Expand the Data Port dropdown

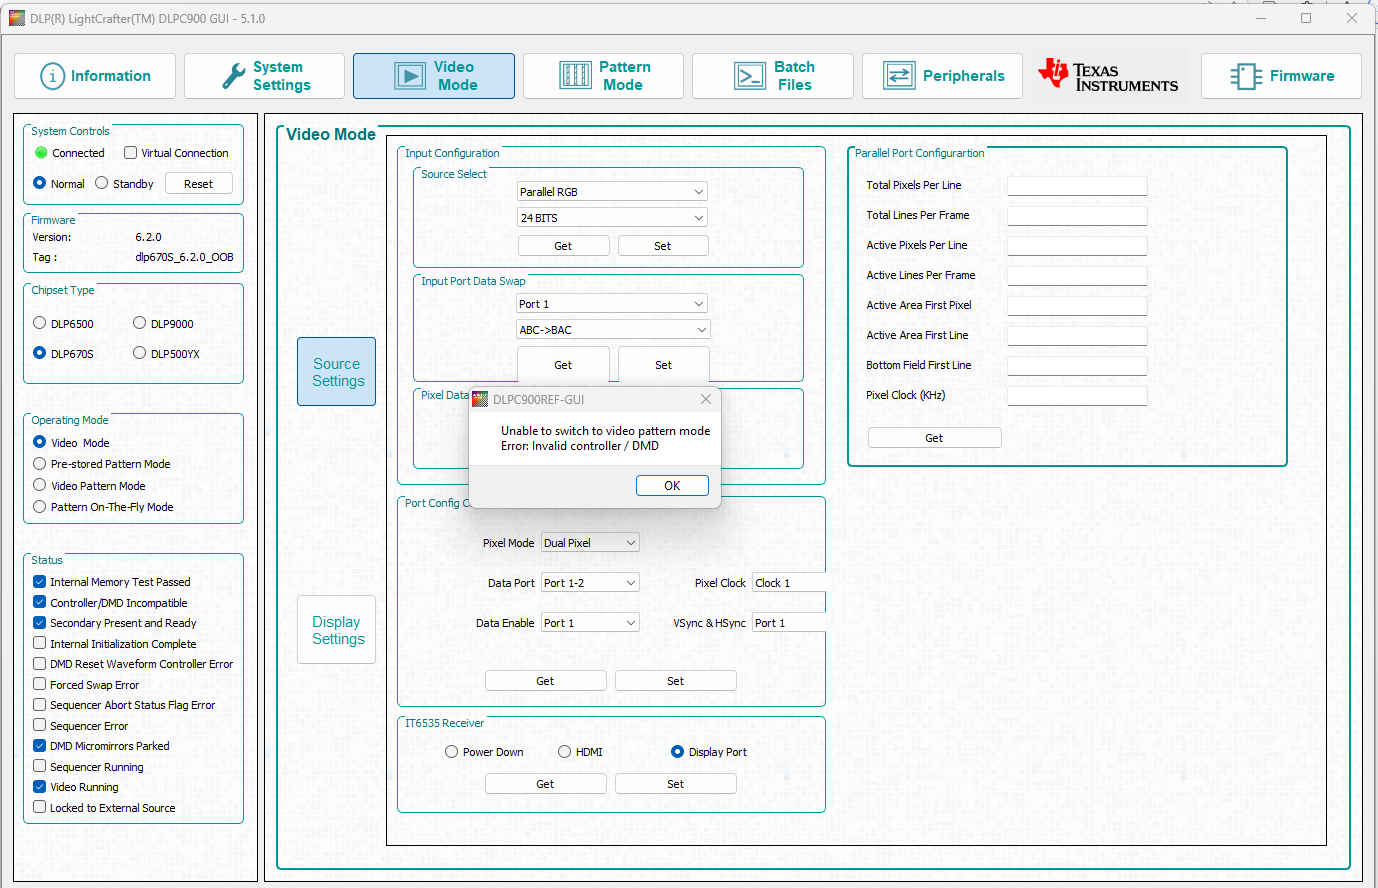click(590, 583)
